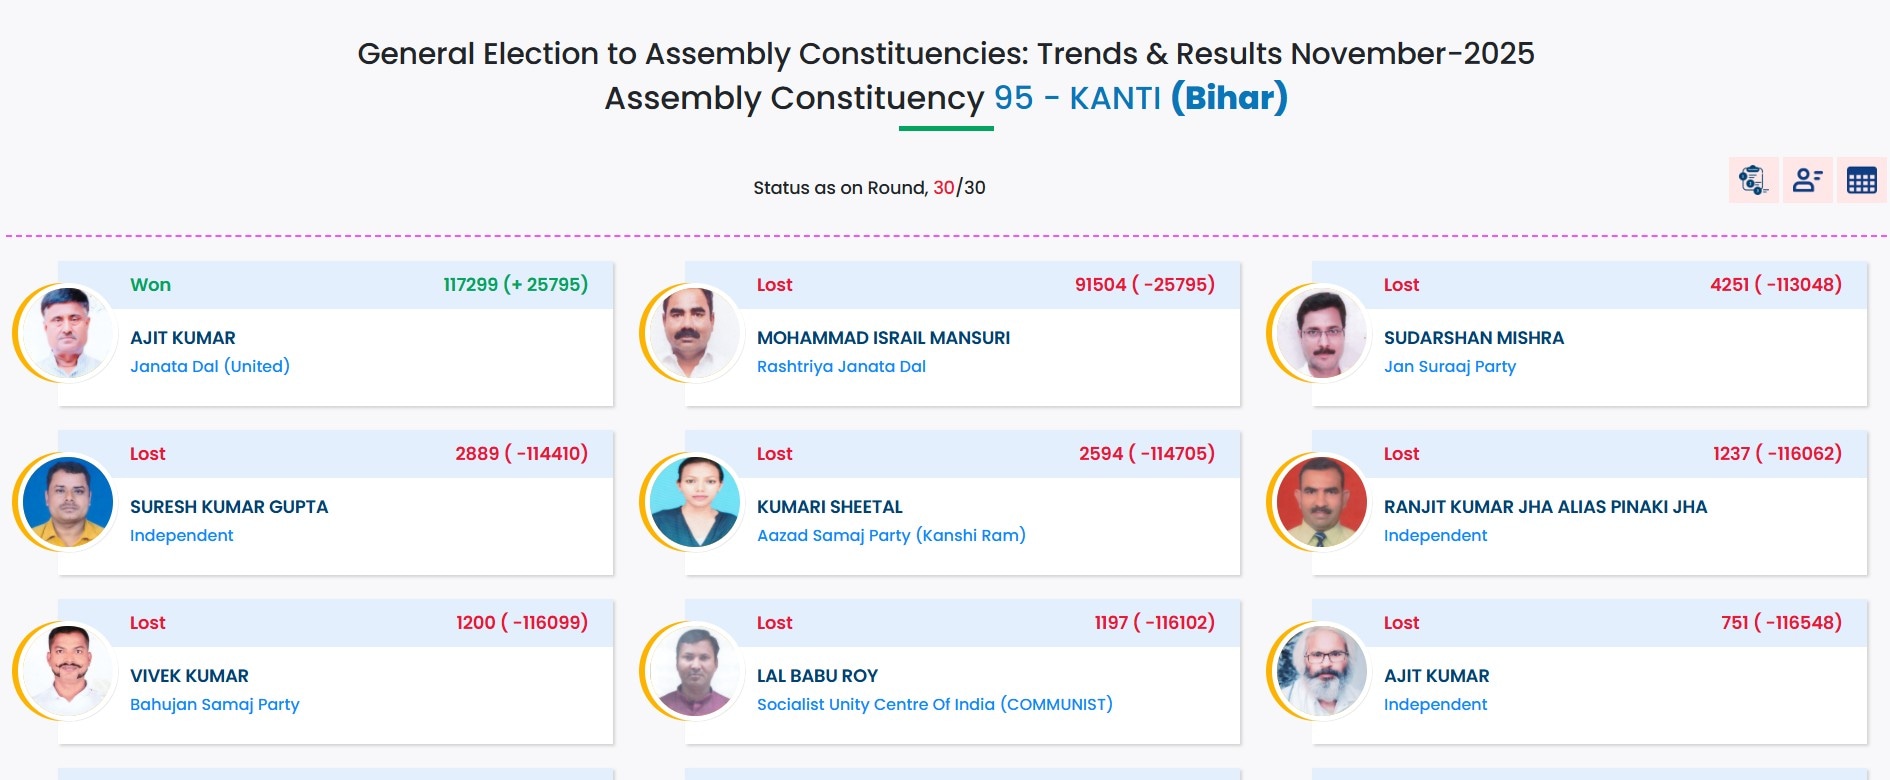1890x780 pixels.
Task: Click Vivek Kumar's candidate photo
Action: click(x=67, y=671)
